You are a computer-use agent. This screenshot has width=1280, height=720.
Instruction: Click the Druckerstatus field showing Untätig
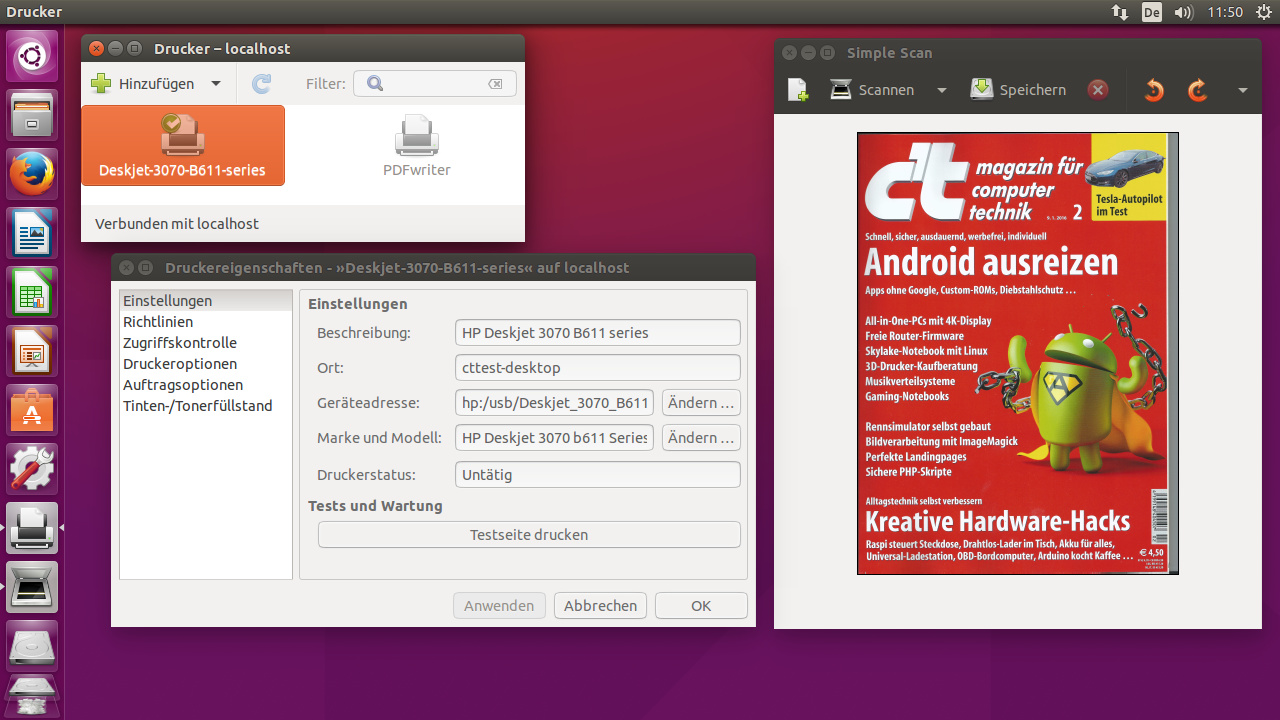(x=597, y=475)
